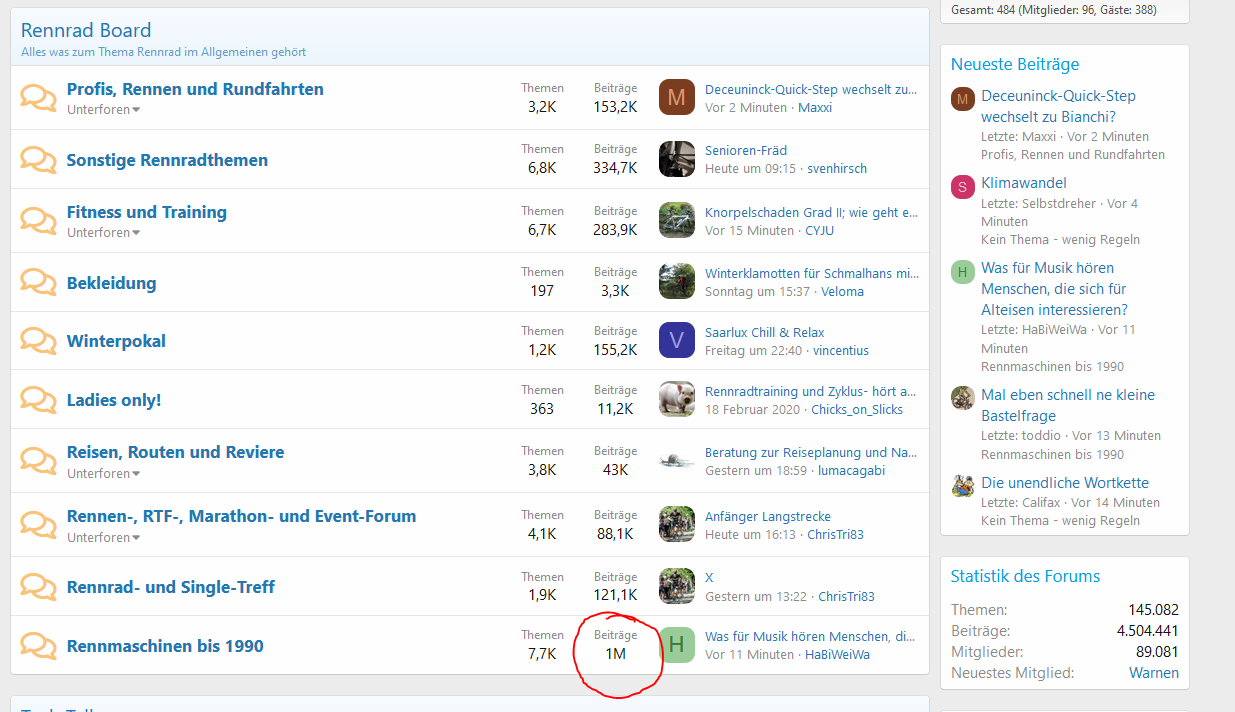The height and width of the screenshot is (712, 1235).
Task: Open the brown M avatar in Profis row
Action: [x=676, y=97]
